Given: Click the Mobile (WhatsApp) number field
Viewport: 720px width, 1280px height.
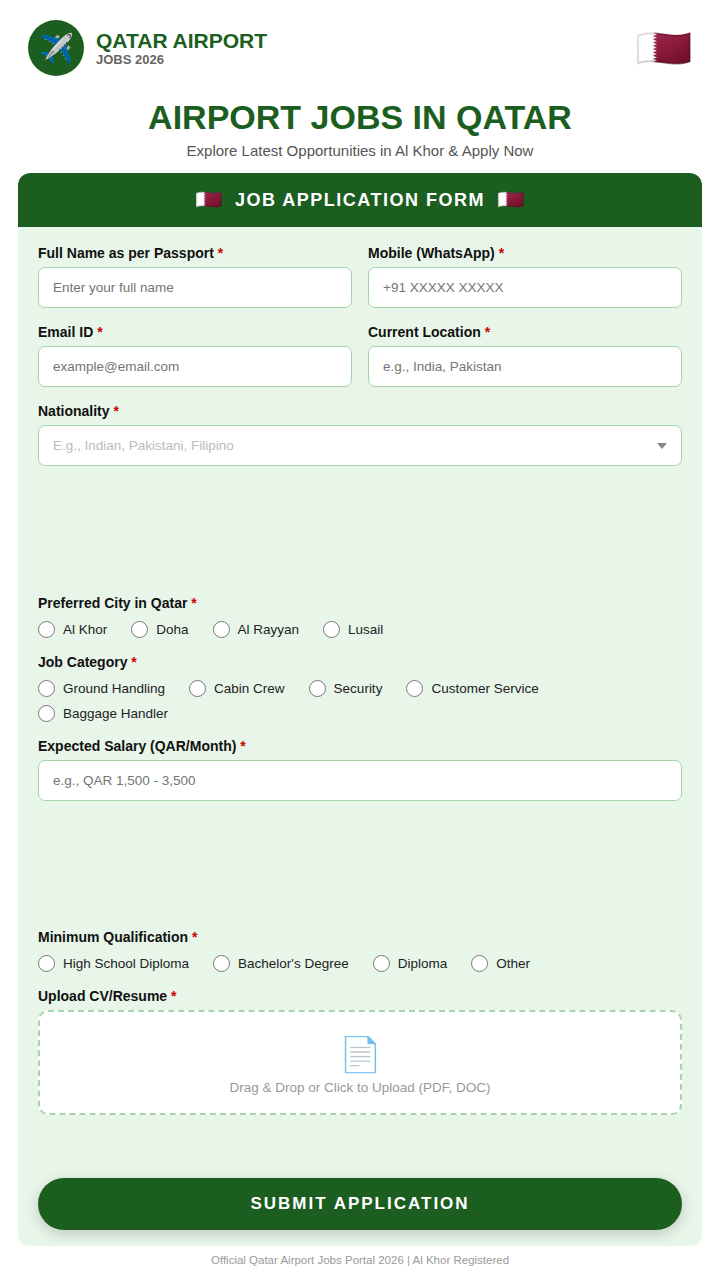Looking at the screenshot, I should click(525, 287).
